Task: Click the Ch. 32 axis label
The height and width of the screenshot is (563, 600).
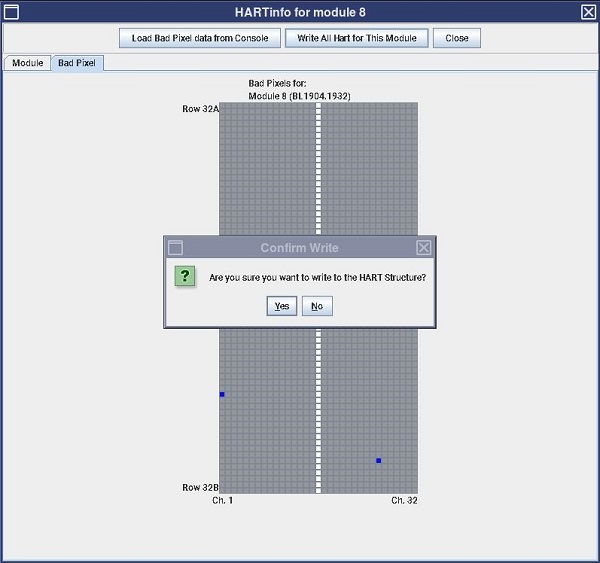Action: point(404,500)
